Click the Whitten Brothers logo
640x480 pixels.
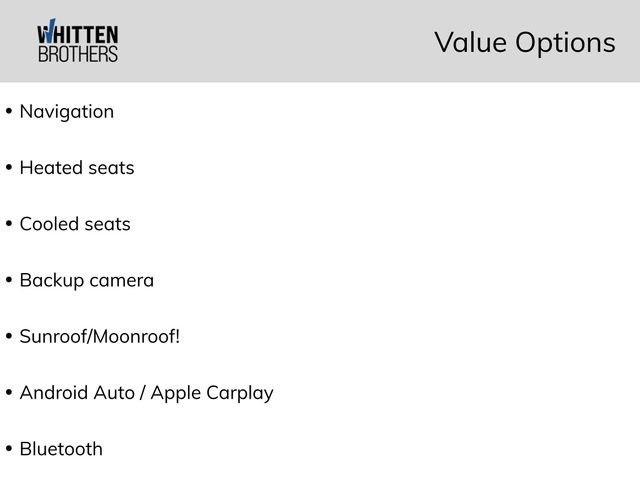coord(77,42)
